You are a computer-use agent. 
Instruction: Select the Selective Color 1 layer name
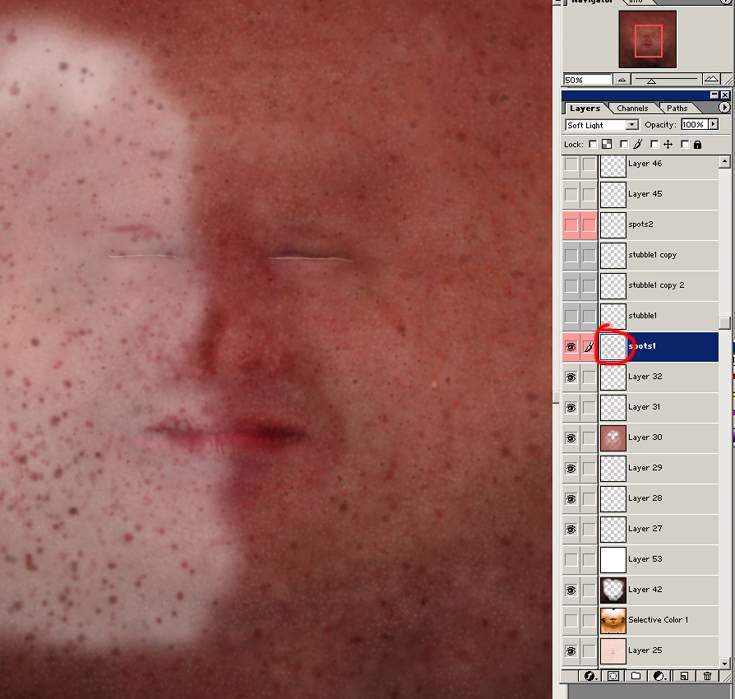point(658,620)
